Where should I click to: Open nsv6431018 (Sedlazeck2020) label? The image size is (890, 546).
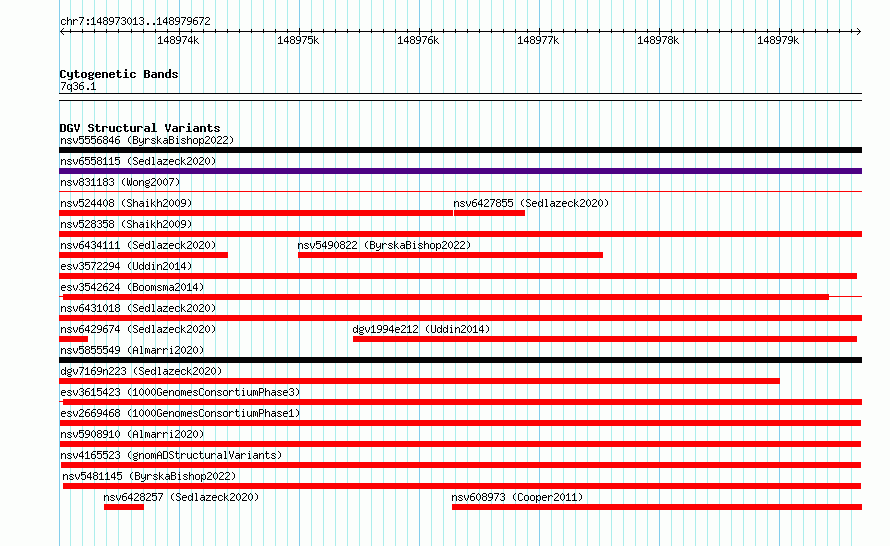coord(138,308)
